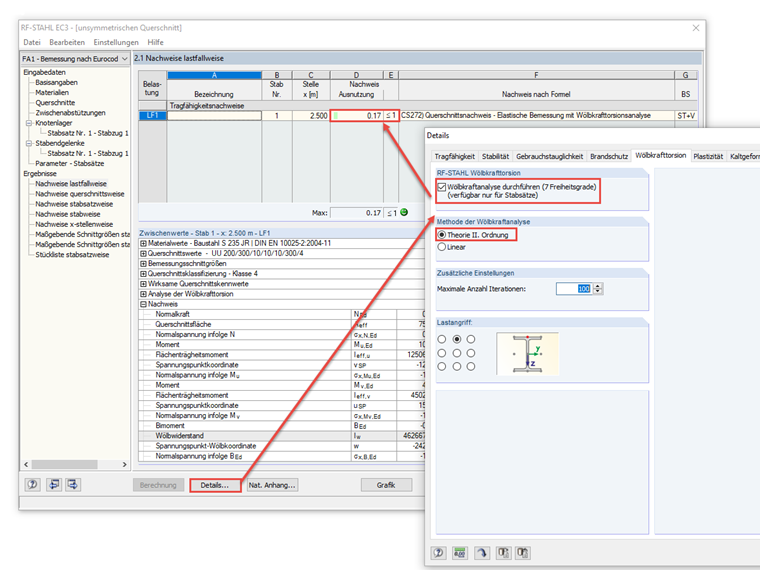The width and height of the screenshot is (760, 570).
Task: Click the Maximale Anzahl Iterationen input field
Action: click(x=574, y=289)
